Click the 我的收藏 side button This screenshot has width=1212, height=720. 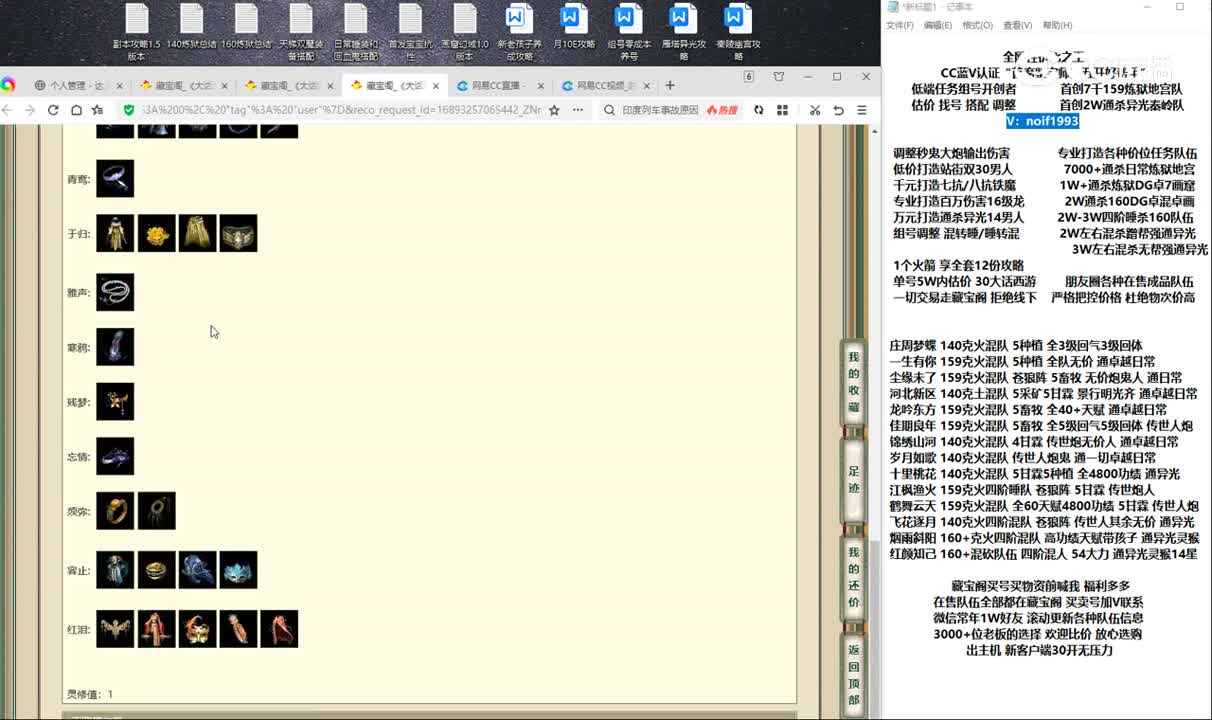tap(853, 382)
